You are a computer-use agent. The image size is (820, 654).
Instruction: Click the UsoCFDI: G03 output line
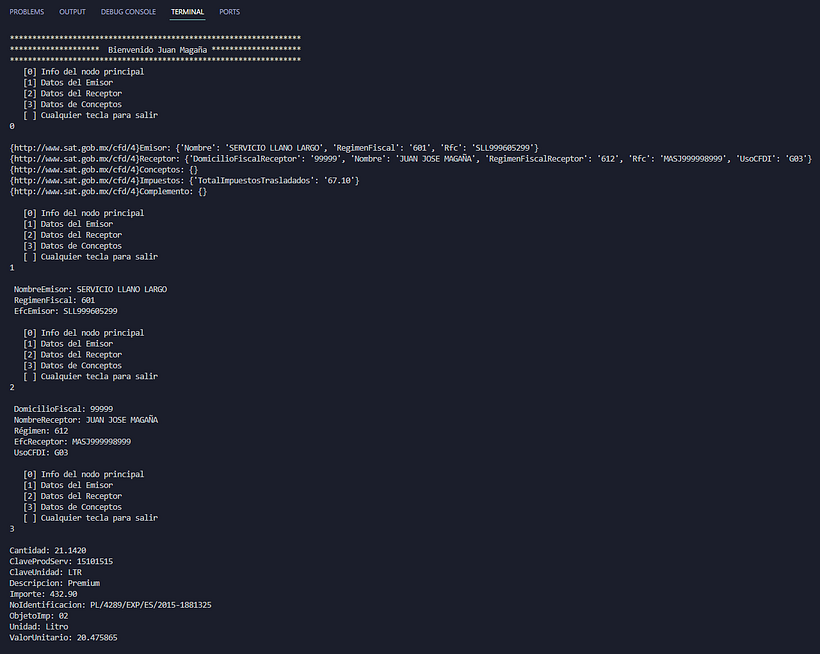[x=41, y=453]
